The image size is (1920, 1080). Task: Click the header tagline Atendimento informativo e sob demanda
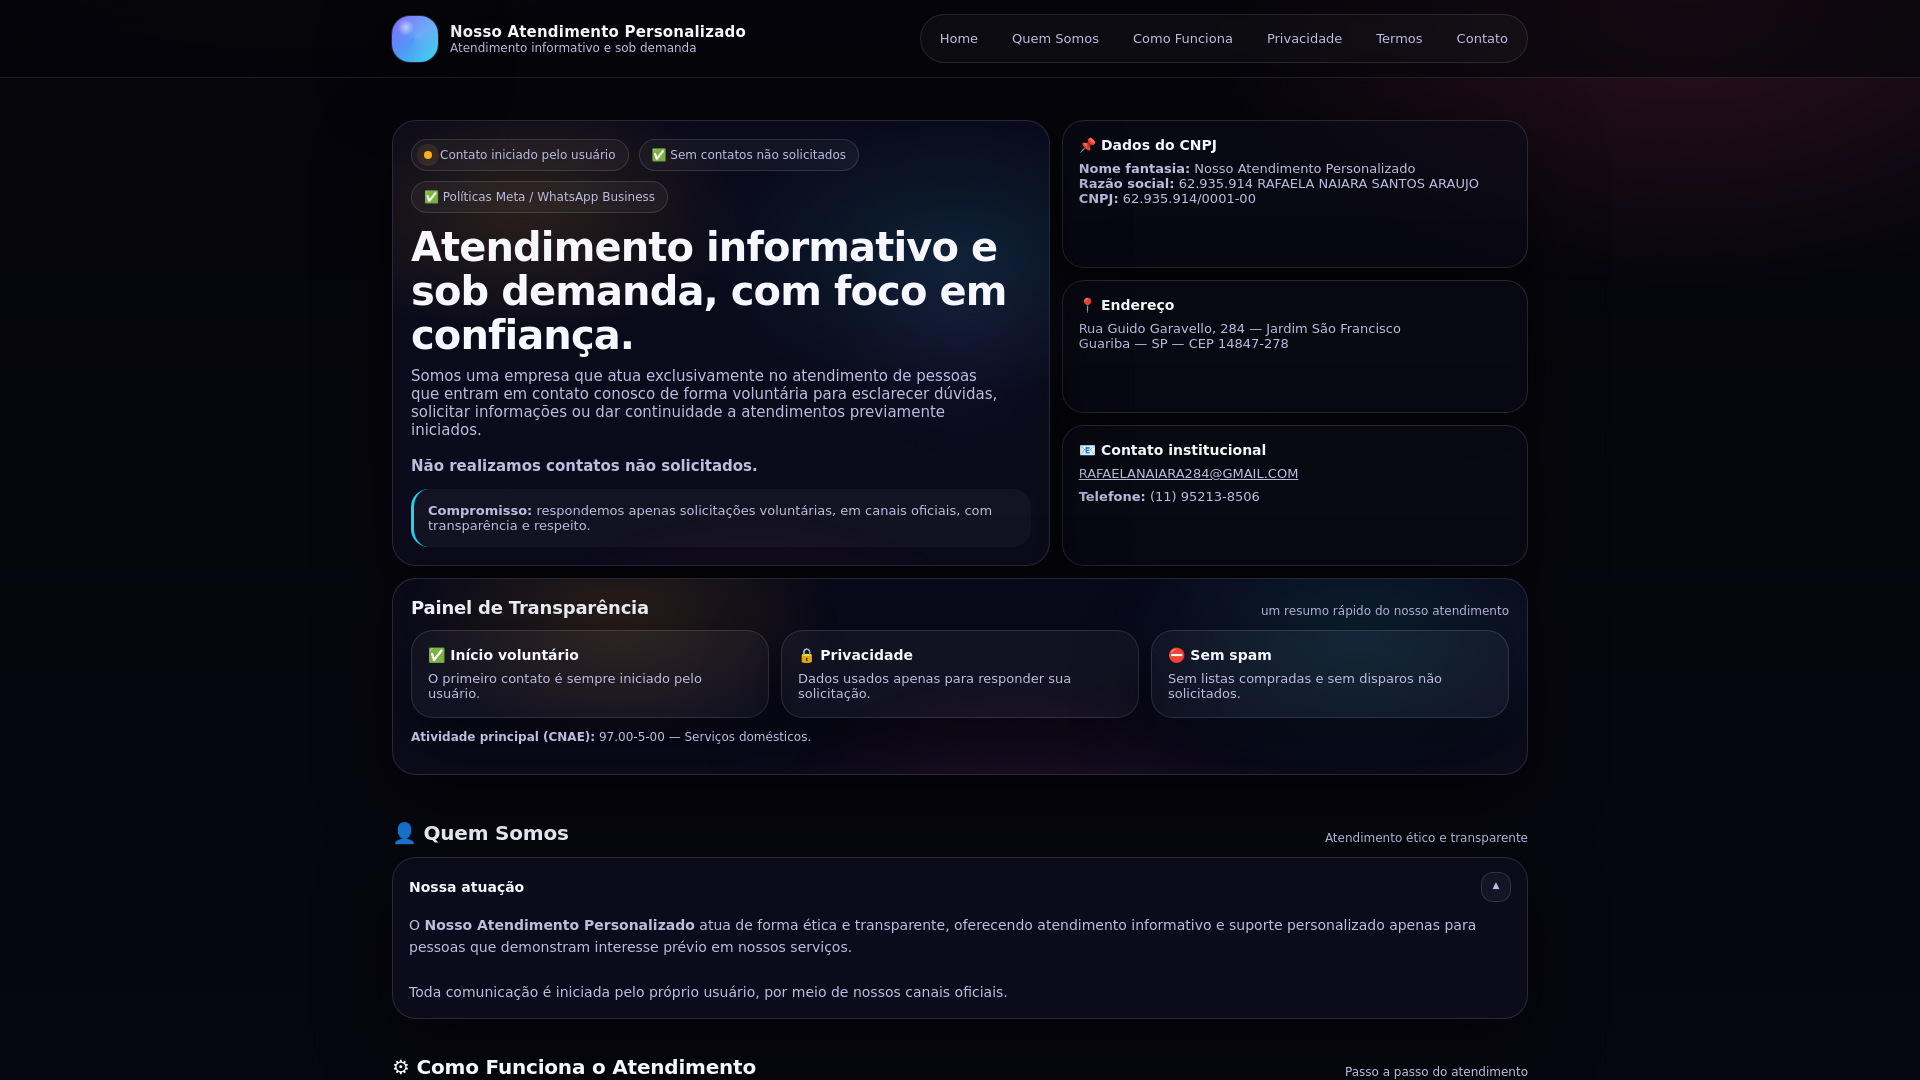573,48
